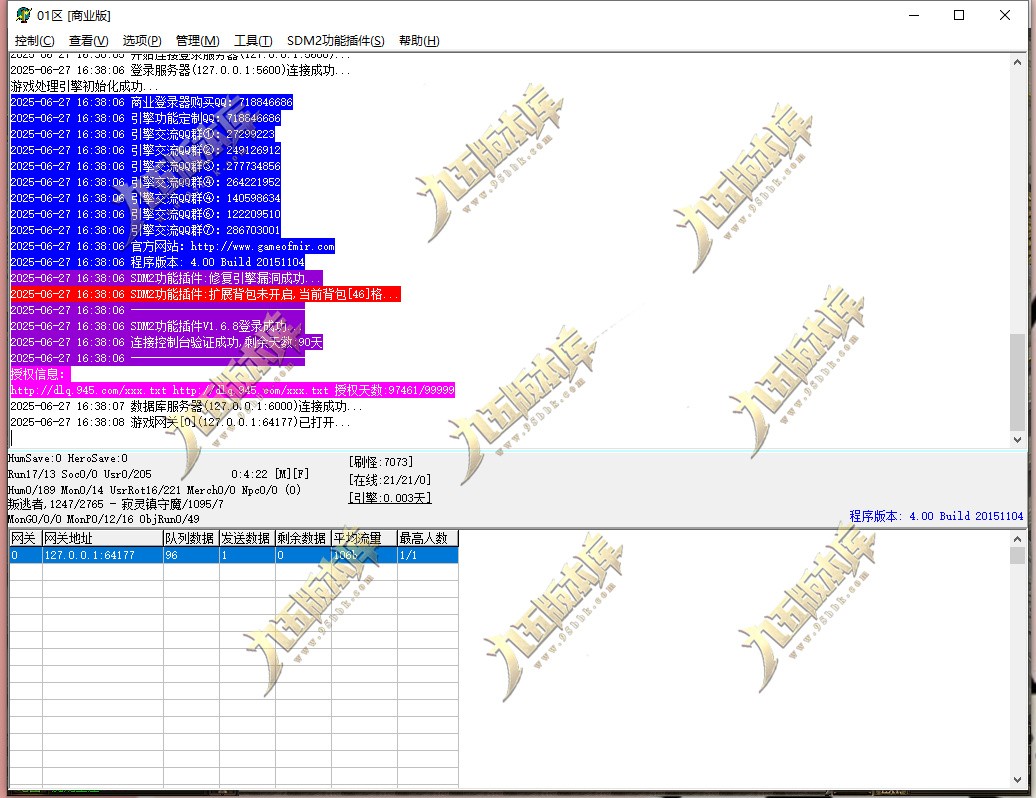Open the 查看(V) menu

(x=89, y=41)
